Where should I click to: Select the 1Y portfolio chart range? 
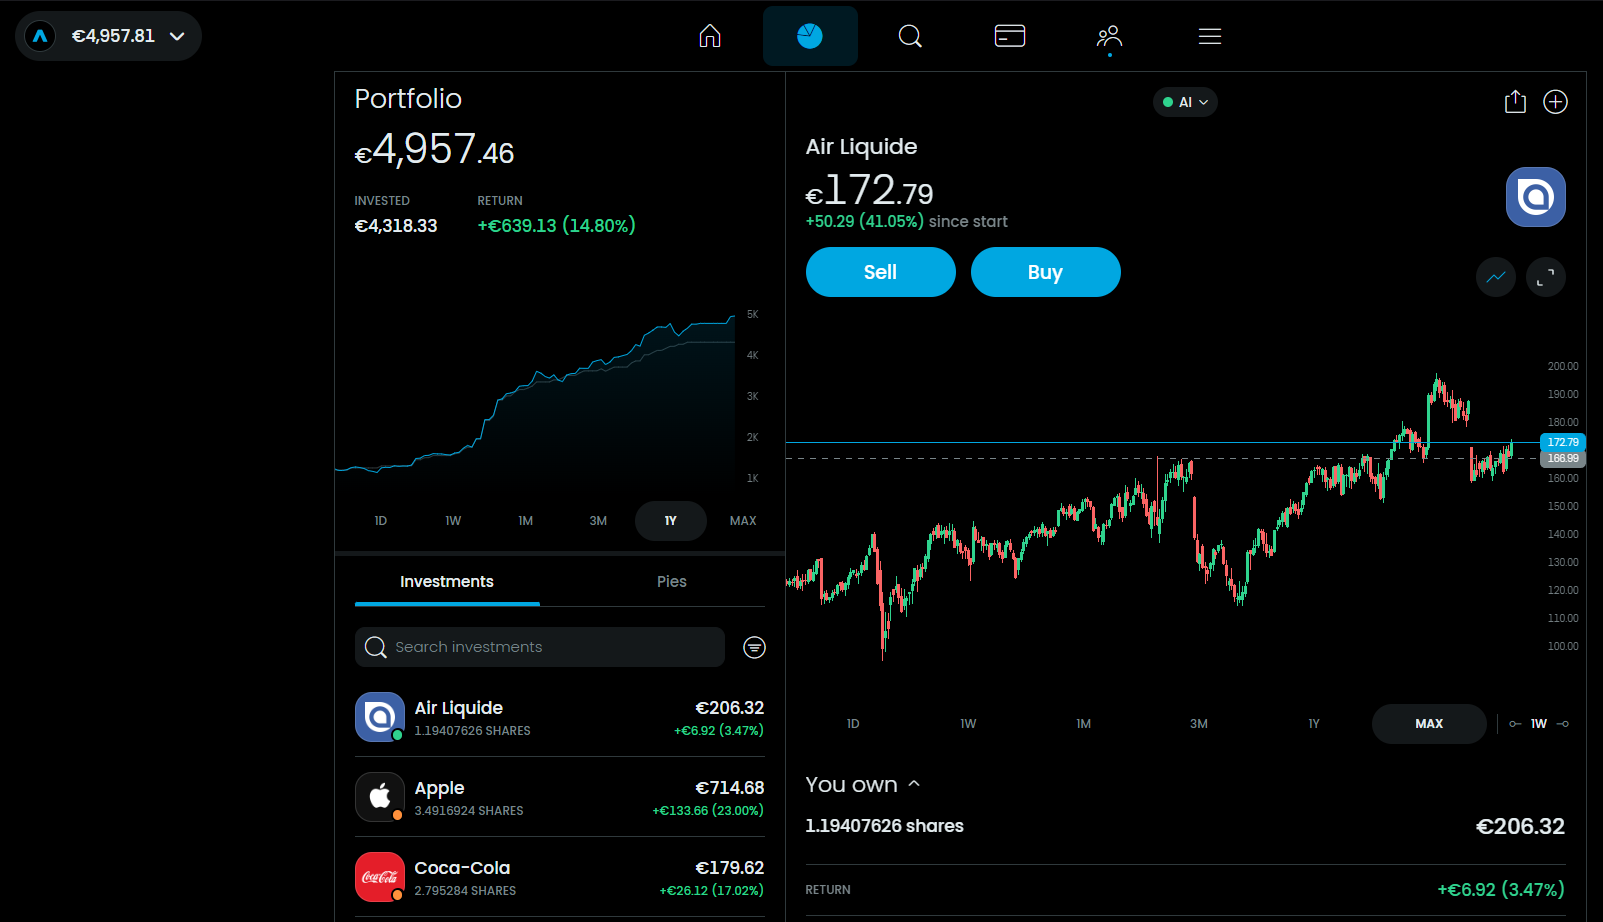click(x=671, y=521)
